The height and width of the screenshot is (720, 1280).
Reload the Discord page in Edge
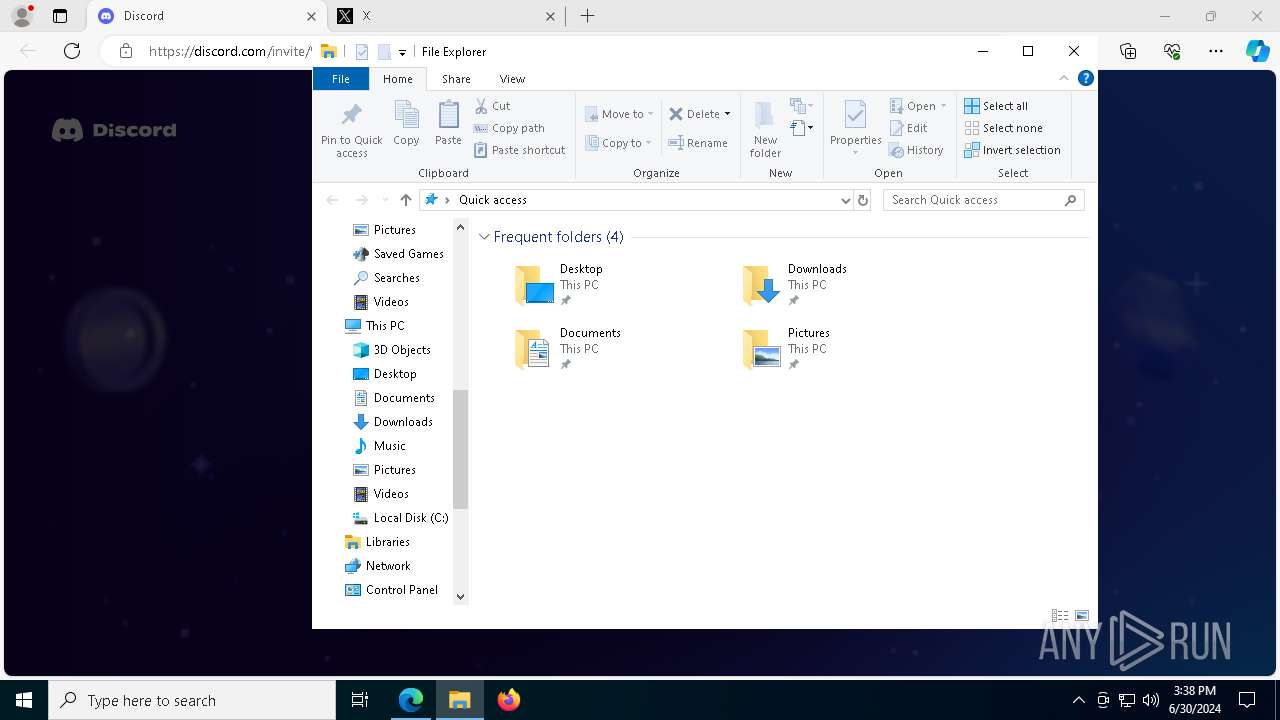(72, 51)
